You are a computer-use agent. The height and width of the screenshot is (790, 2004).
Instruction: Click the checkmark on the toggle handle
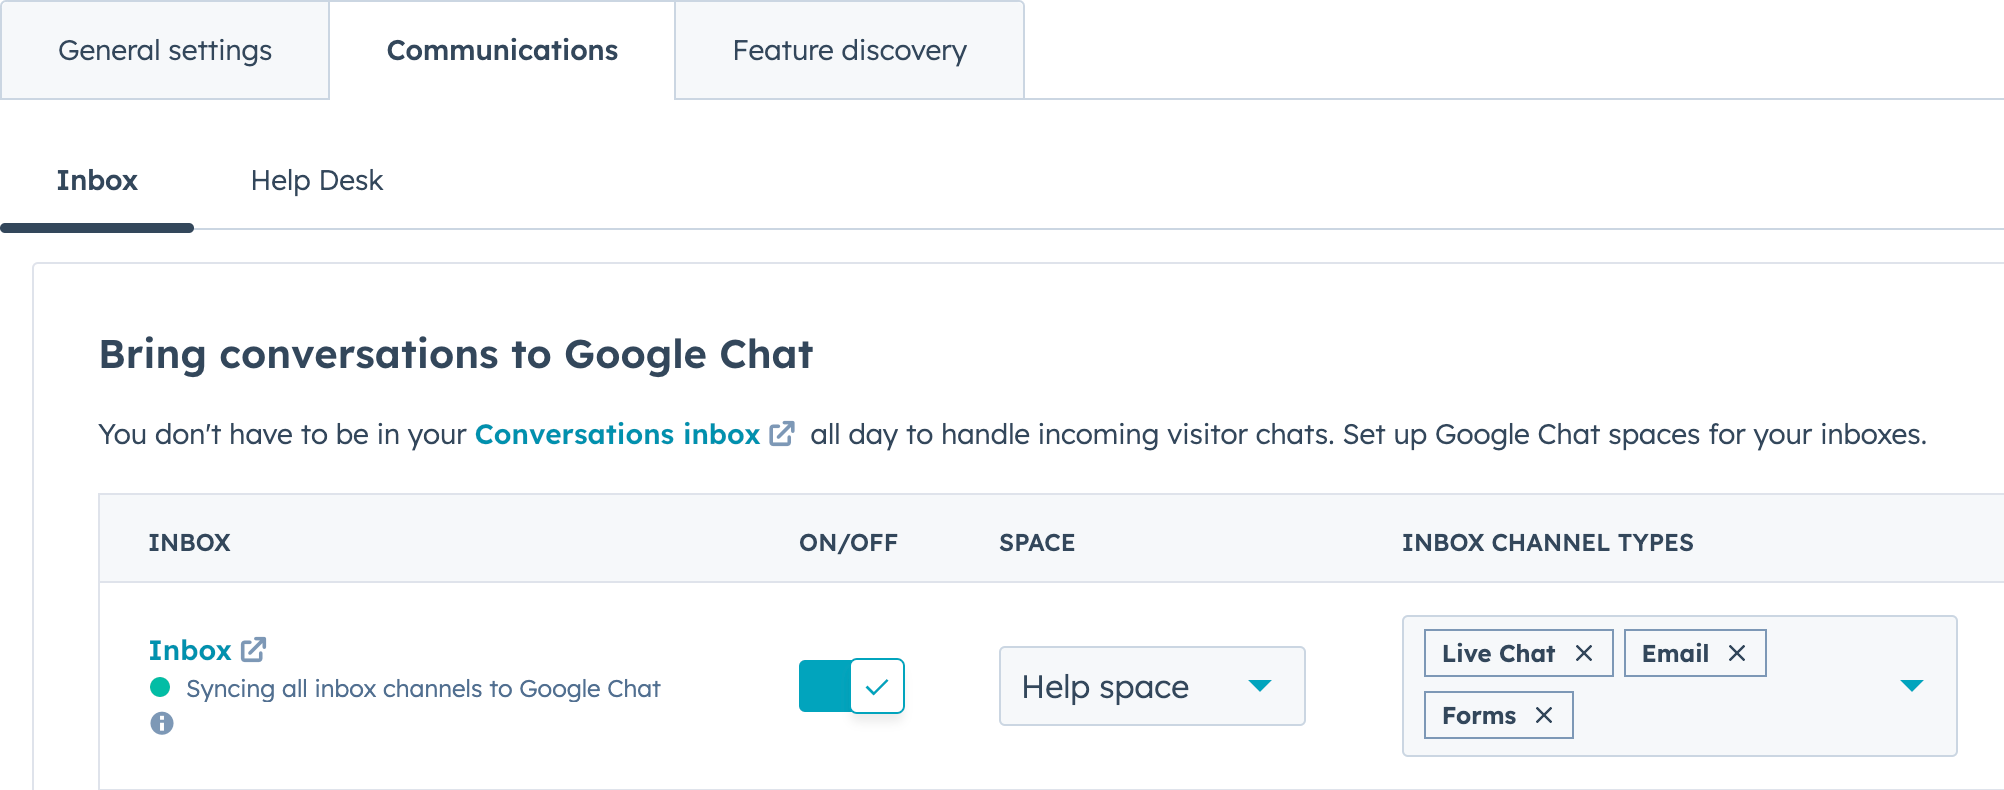point(877,686)
